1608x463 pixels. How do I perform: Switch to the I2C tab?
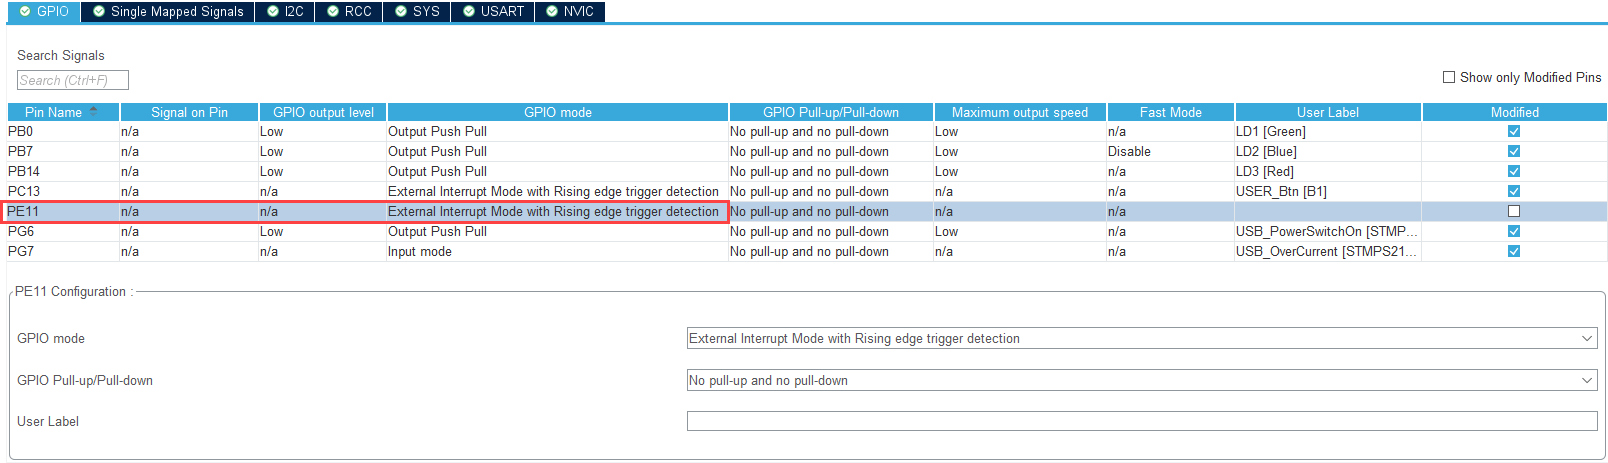click(285, 12)
